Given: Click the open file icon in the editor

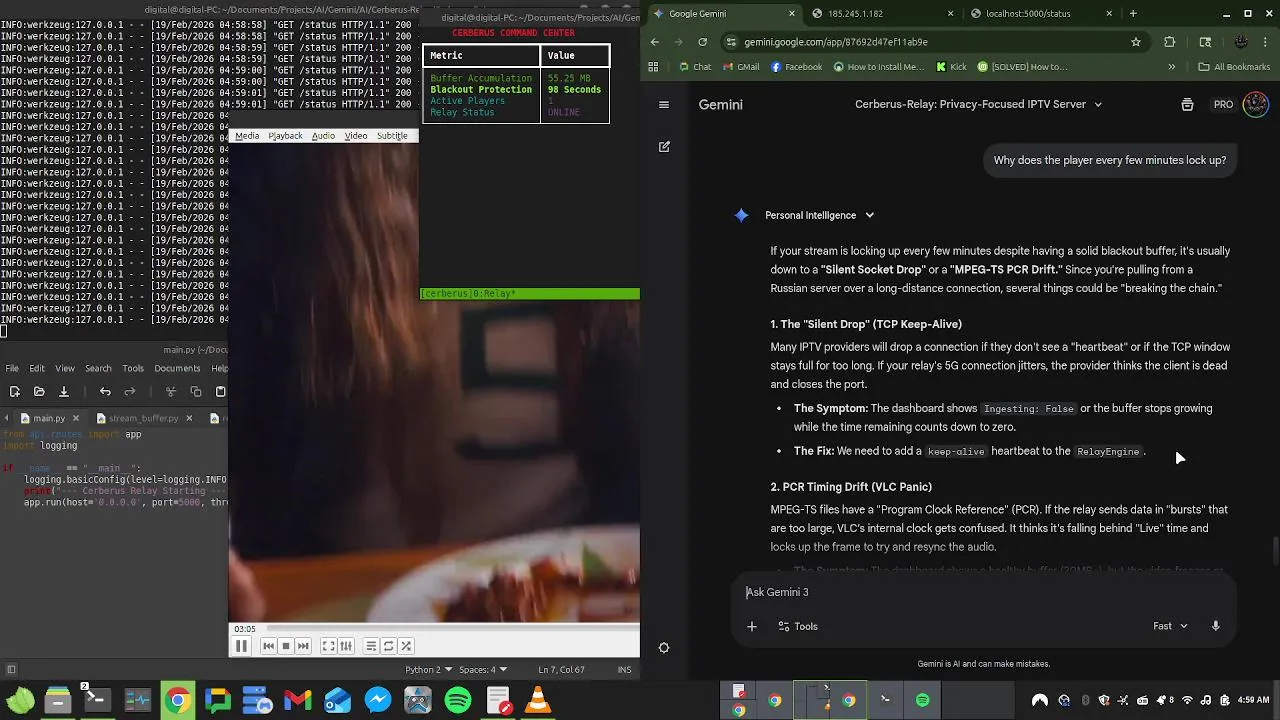Looking at the screenshot, I should [x=39, y=392].
